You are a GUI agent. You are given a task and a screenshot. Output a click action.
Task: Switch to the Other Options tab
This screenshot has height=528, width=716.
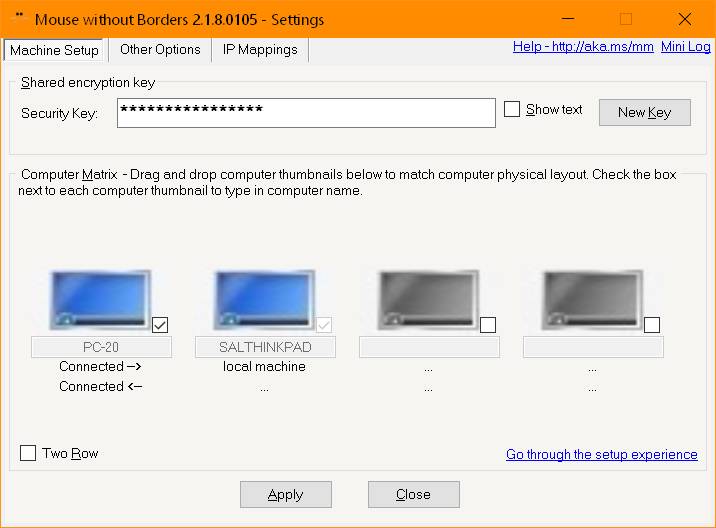click(x=160, y=49)
